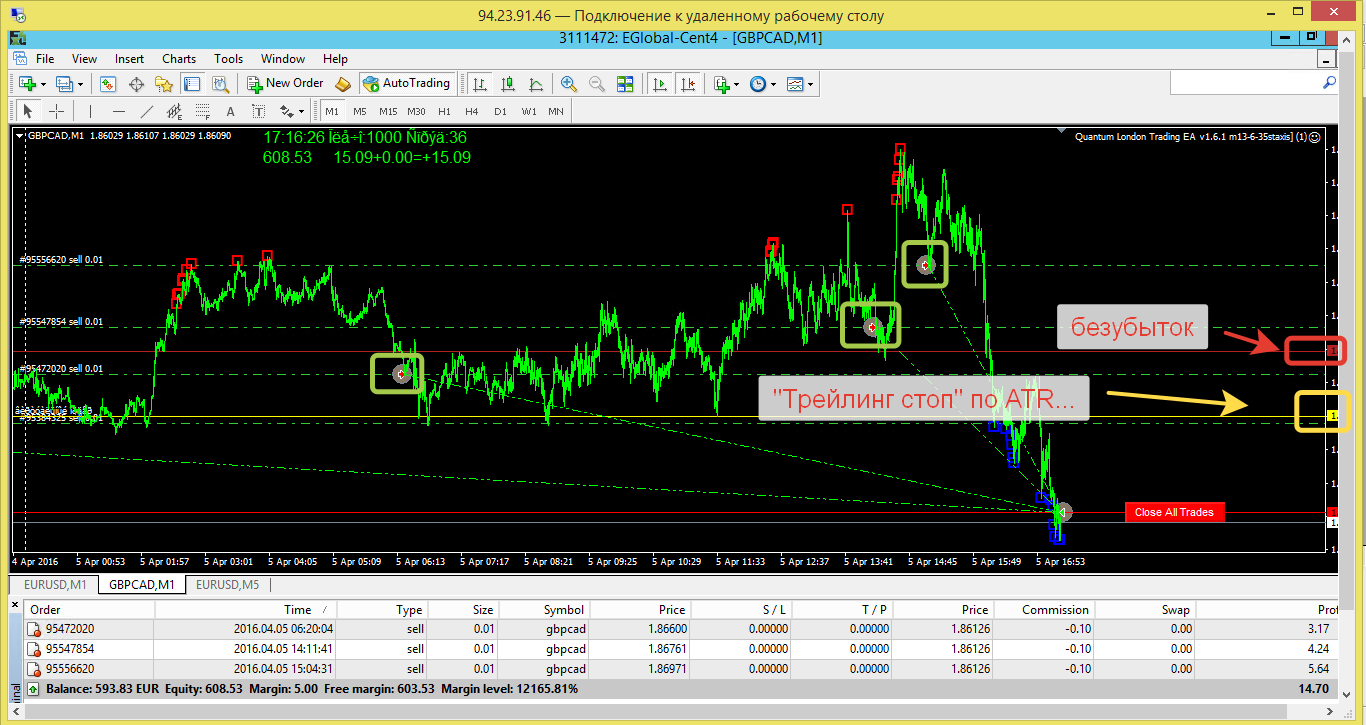The image size is (1366, 725).
Task: Open the Strategy Tester magnifier icon
Action: pos(220,84)
